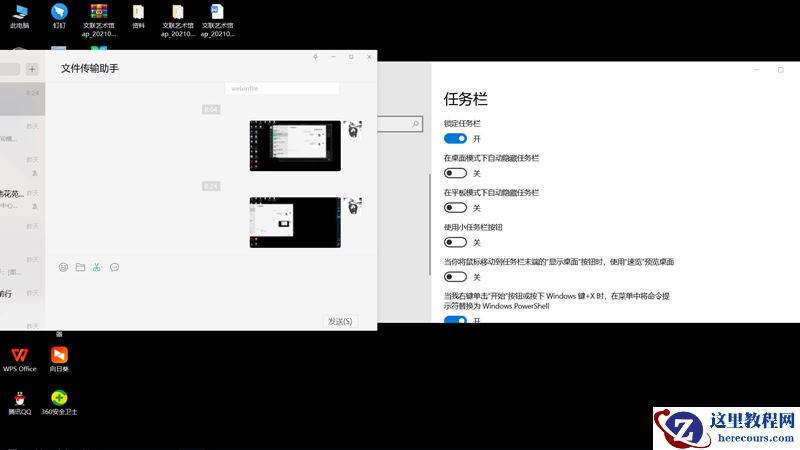The image size is (800, 450).
Task: Open the emoji picker in WeChat chat
Action: pos(63,267)
